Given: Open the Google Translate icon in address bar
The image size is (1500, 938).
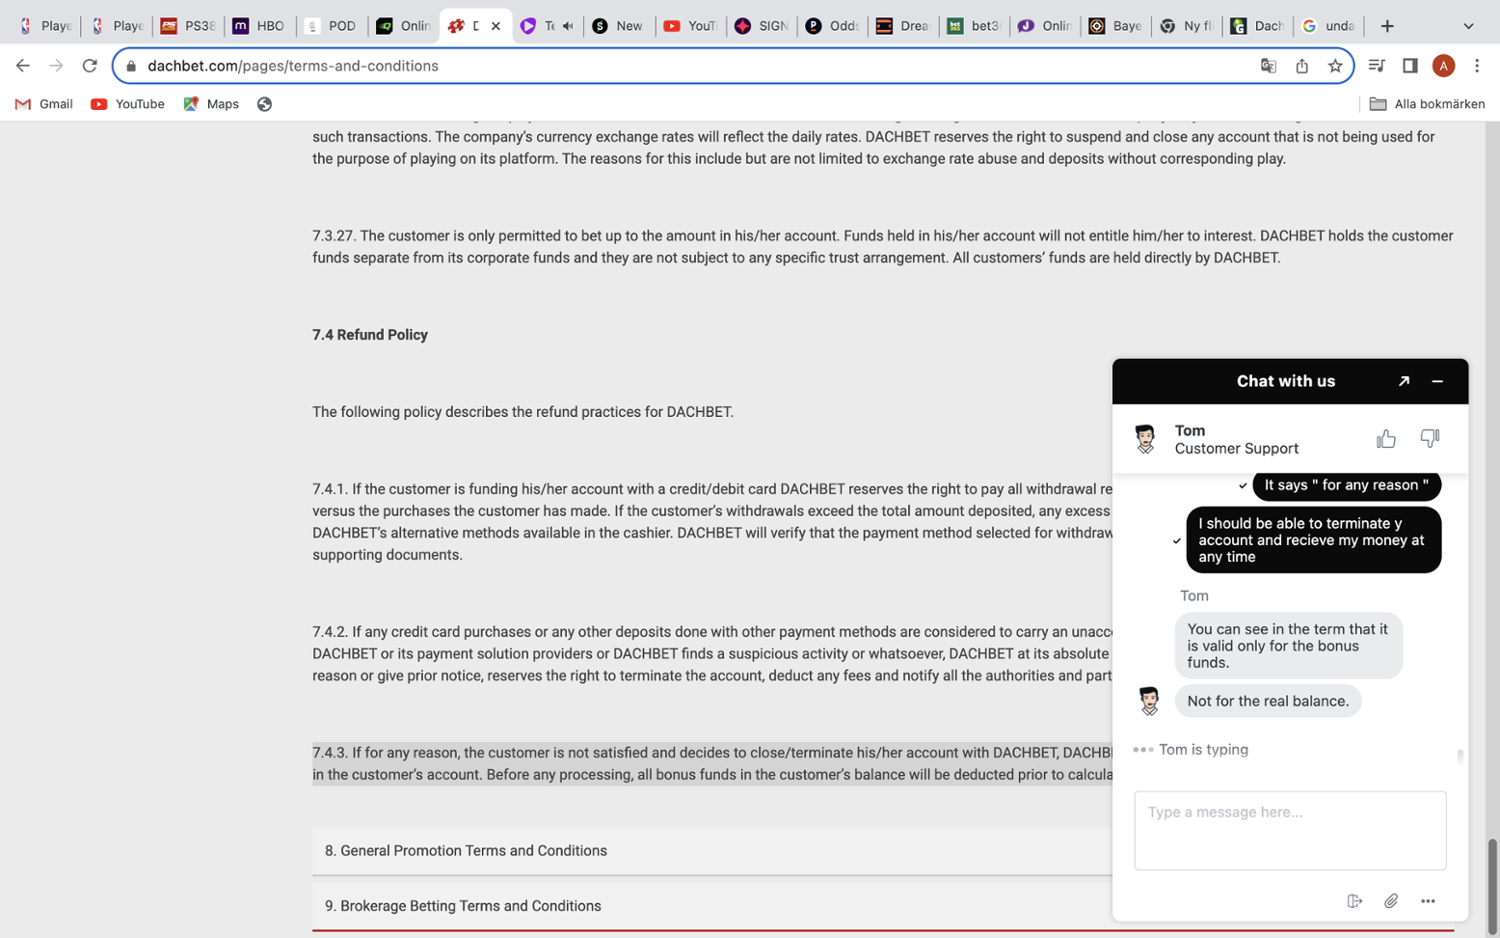Looking at the screenshot, I should [1268, 66].
